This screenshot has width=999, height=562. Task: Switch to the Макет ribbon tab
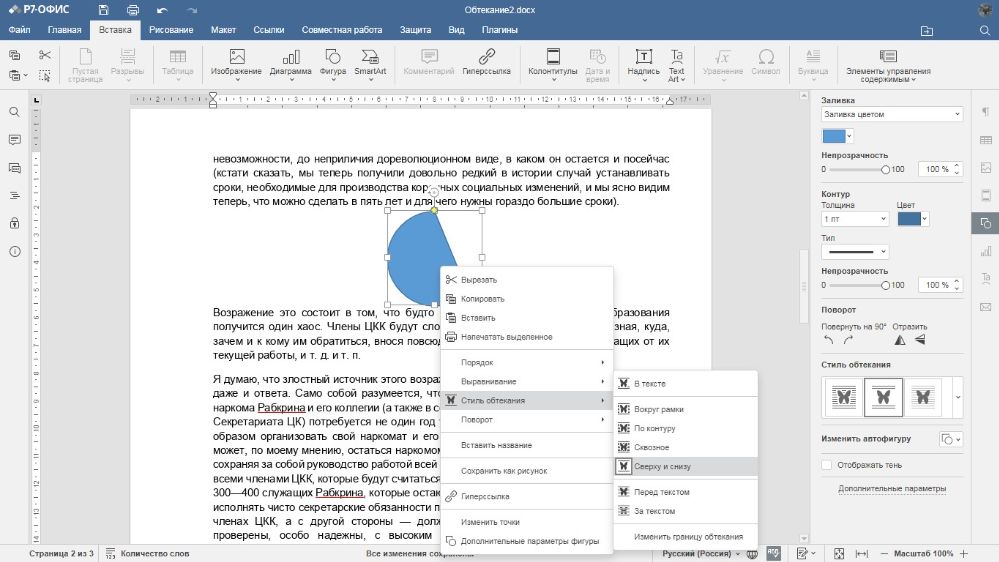click(x=223, y=30)
